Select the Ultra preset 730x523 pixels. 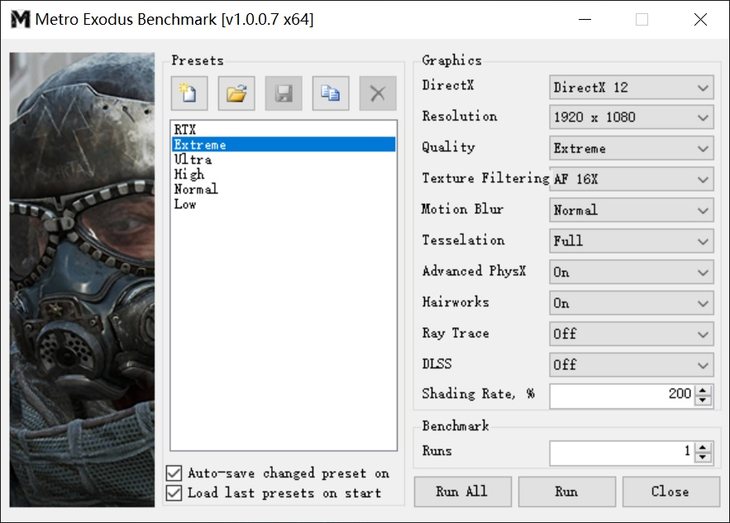click(x=284, y=159)
